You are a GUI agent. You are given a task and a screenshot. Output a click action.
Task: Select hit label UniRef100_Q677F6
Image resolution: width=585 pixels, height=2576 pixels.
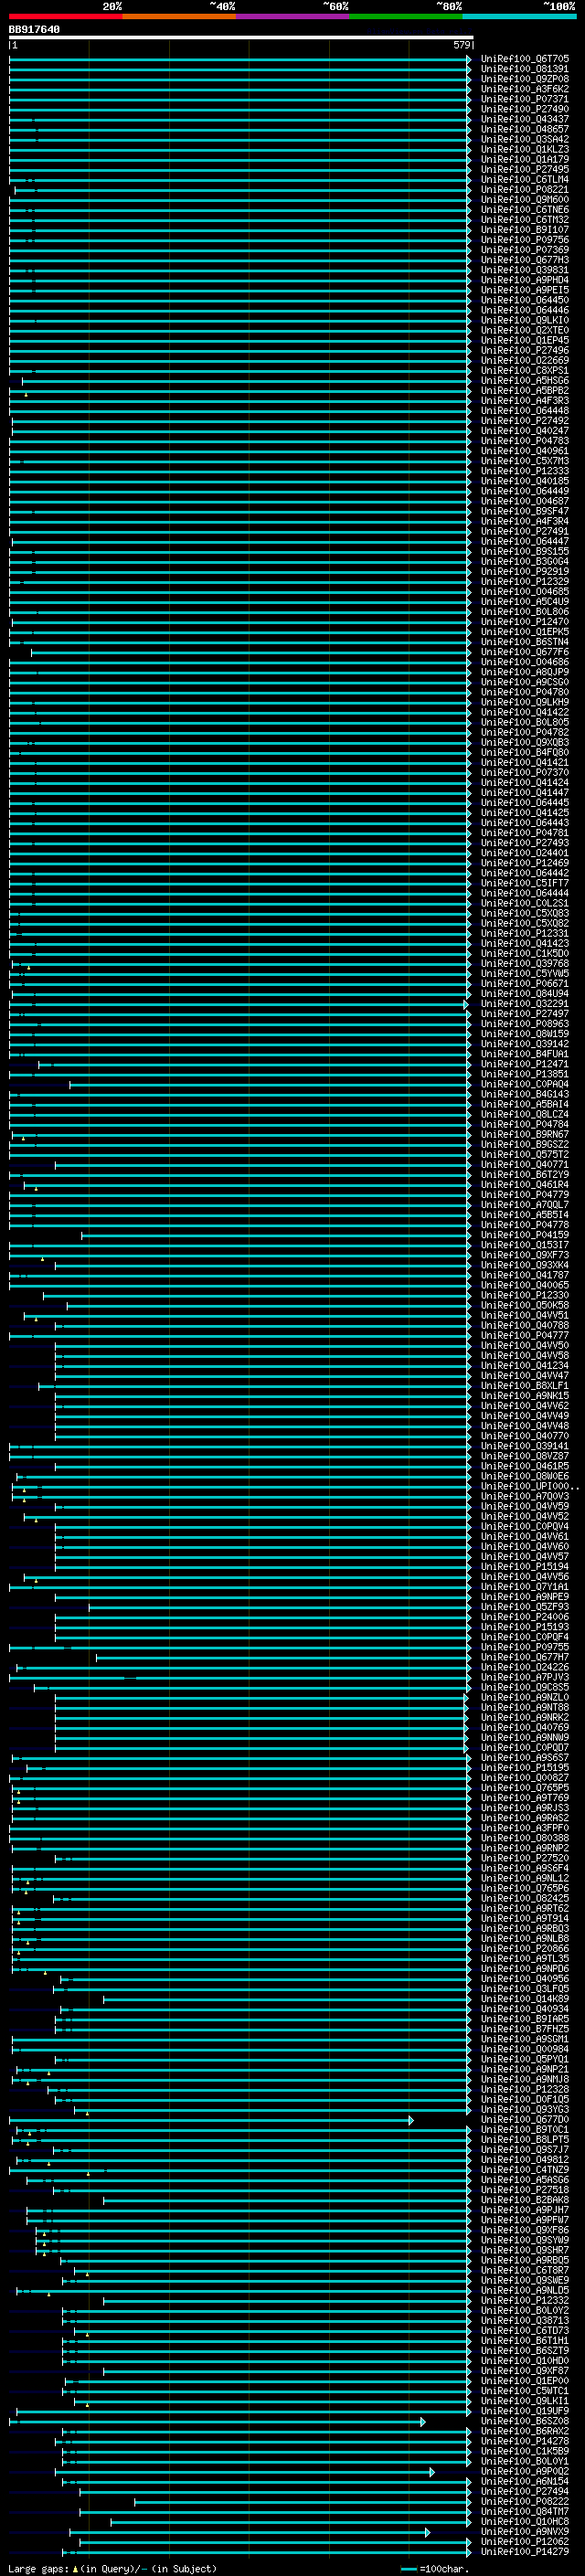pyautogui.click(x=524, y=652)
